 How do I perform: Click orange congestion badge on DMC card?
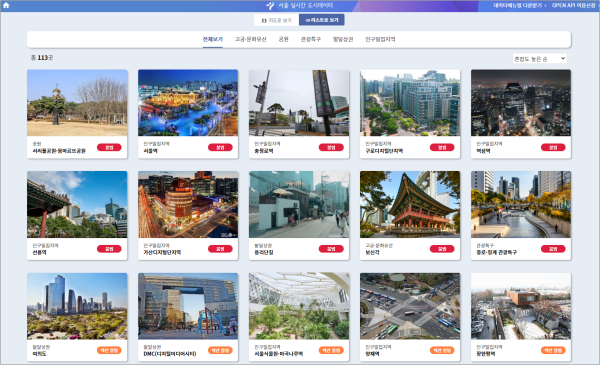pyautogui.click(x=220, y=350)
